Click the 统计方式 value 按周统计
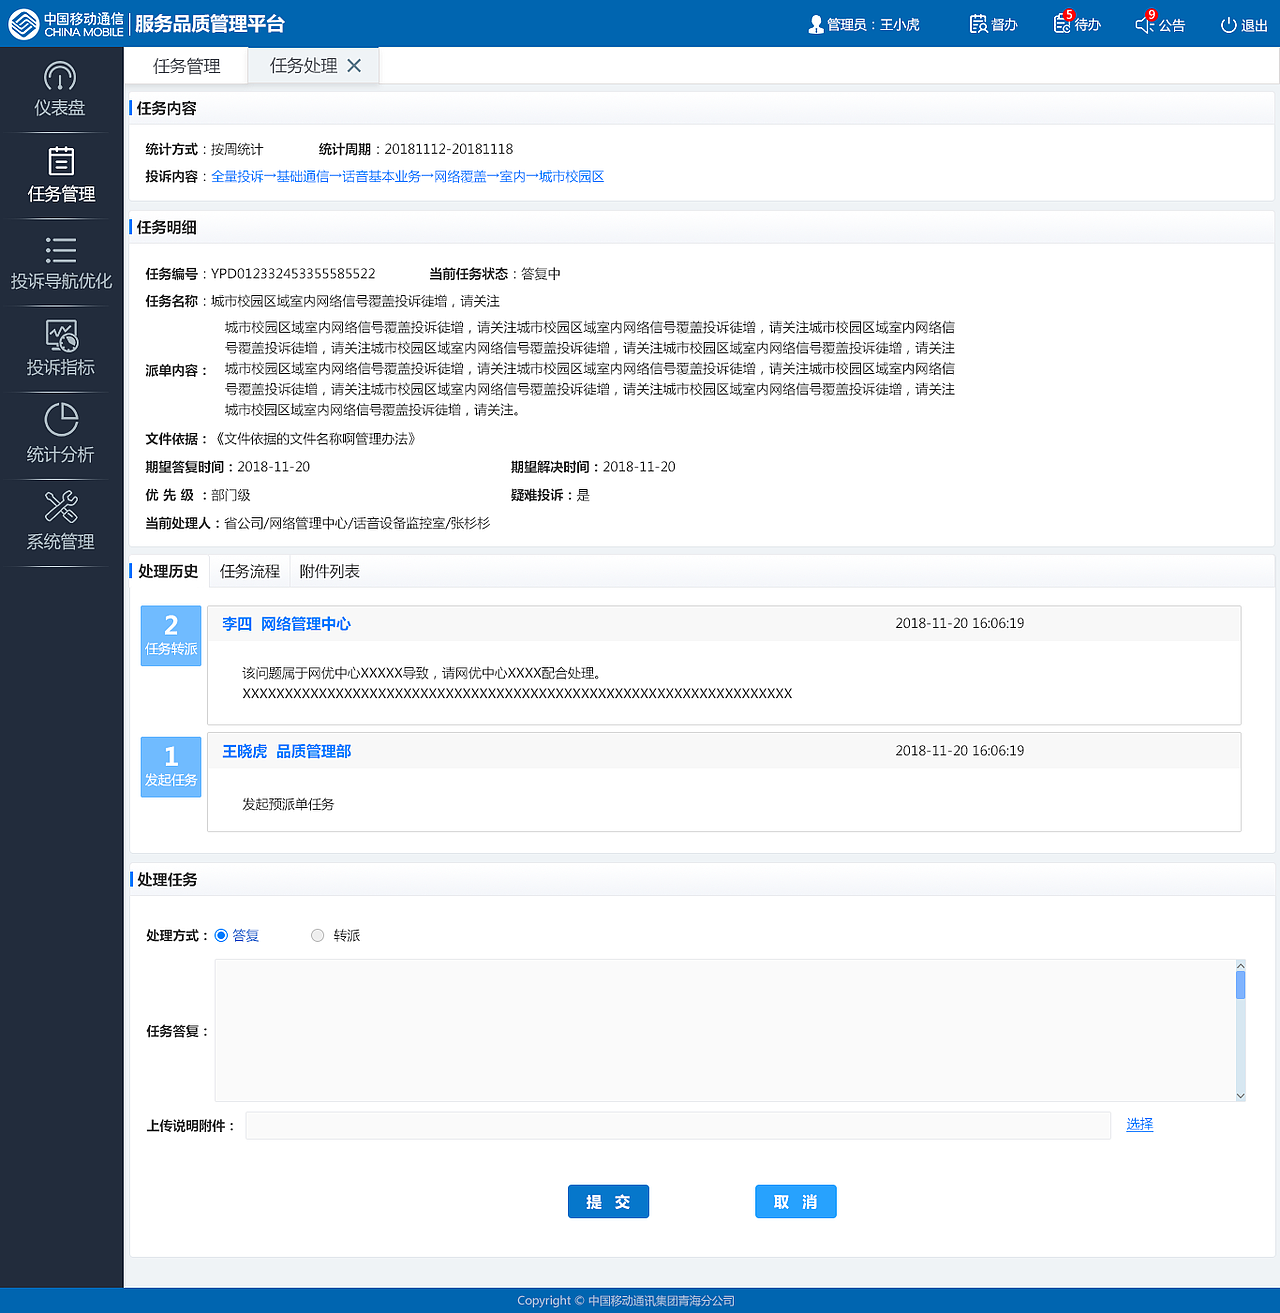The width and height of the screenshot is (1280, 1313). 237,149
